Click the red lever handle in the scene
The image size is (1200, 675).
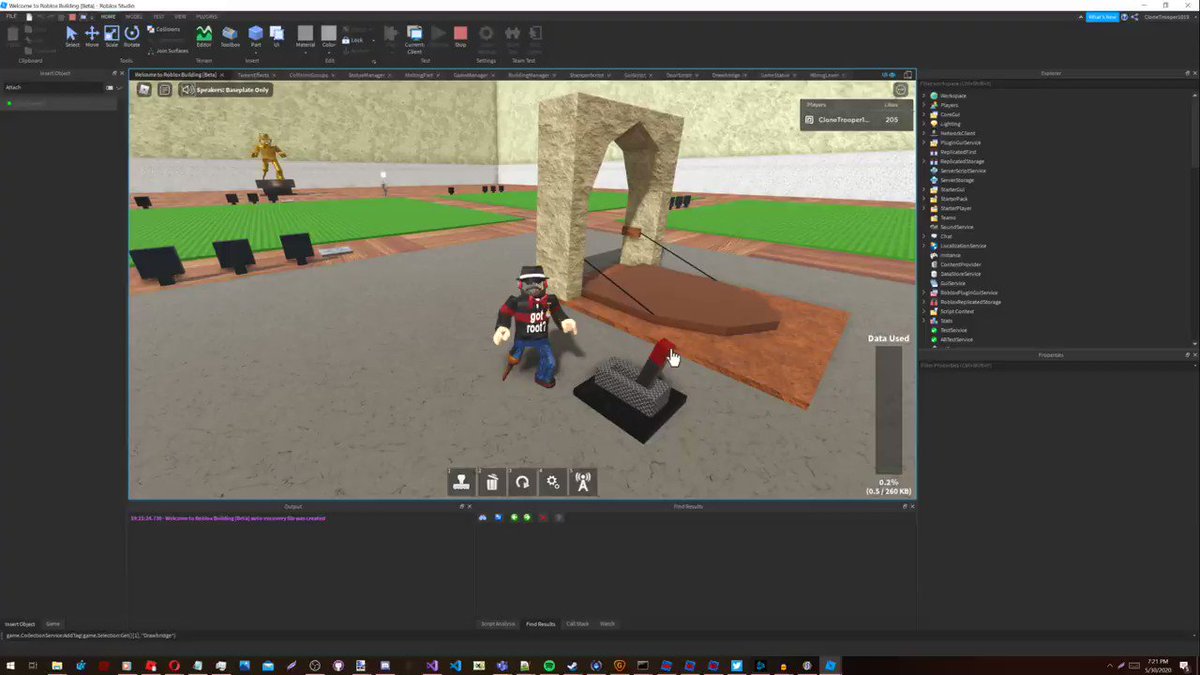[661, 353]
